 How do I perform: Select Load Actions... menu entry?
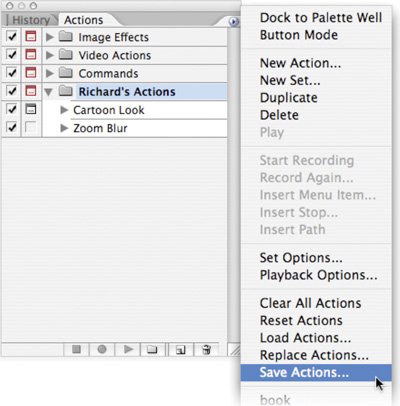[305, 338]
